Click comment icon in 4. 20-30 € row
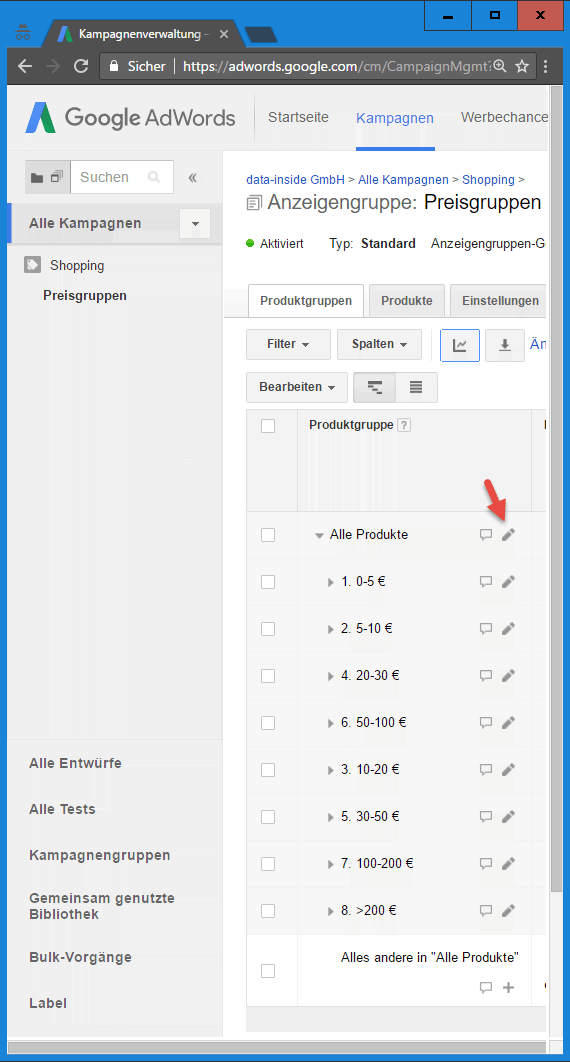570x1062 pixels. tap(485, 675)
